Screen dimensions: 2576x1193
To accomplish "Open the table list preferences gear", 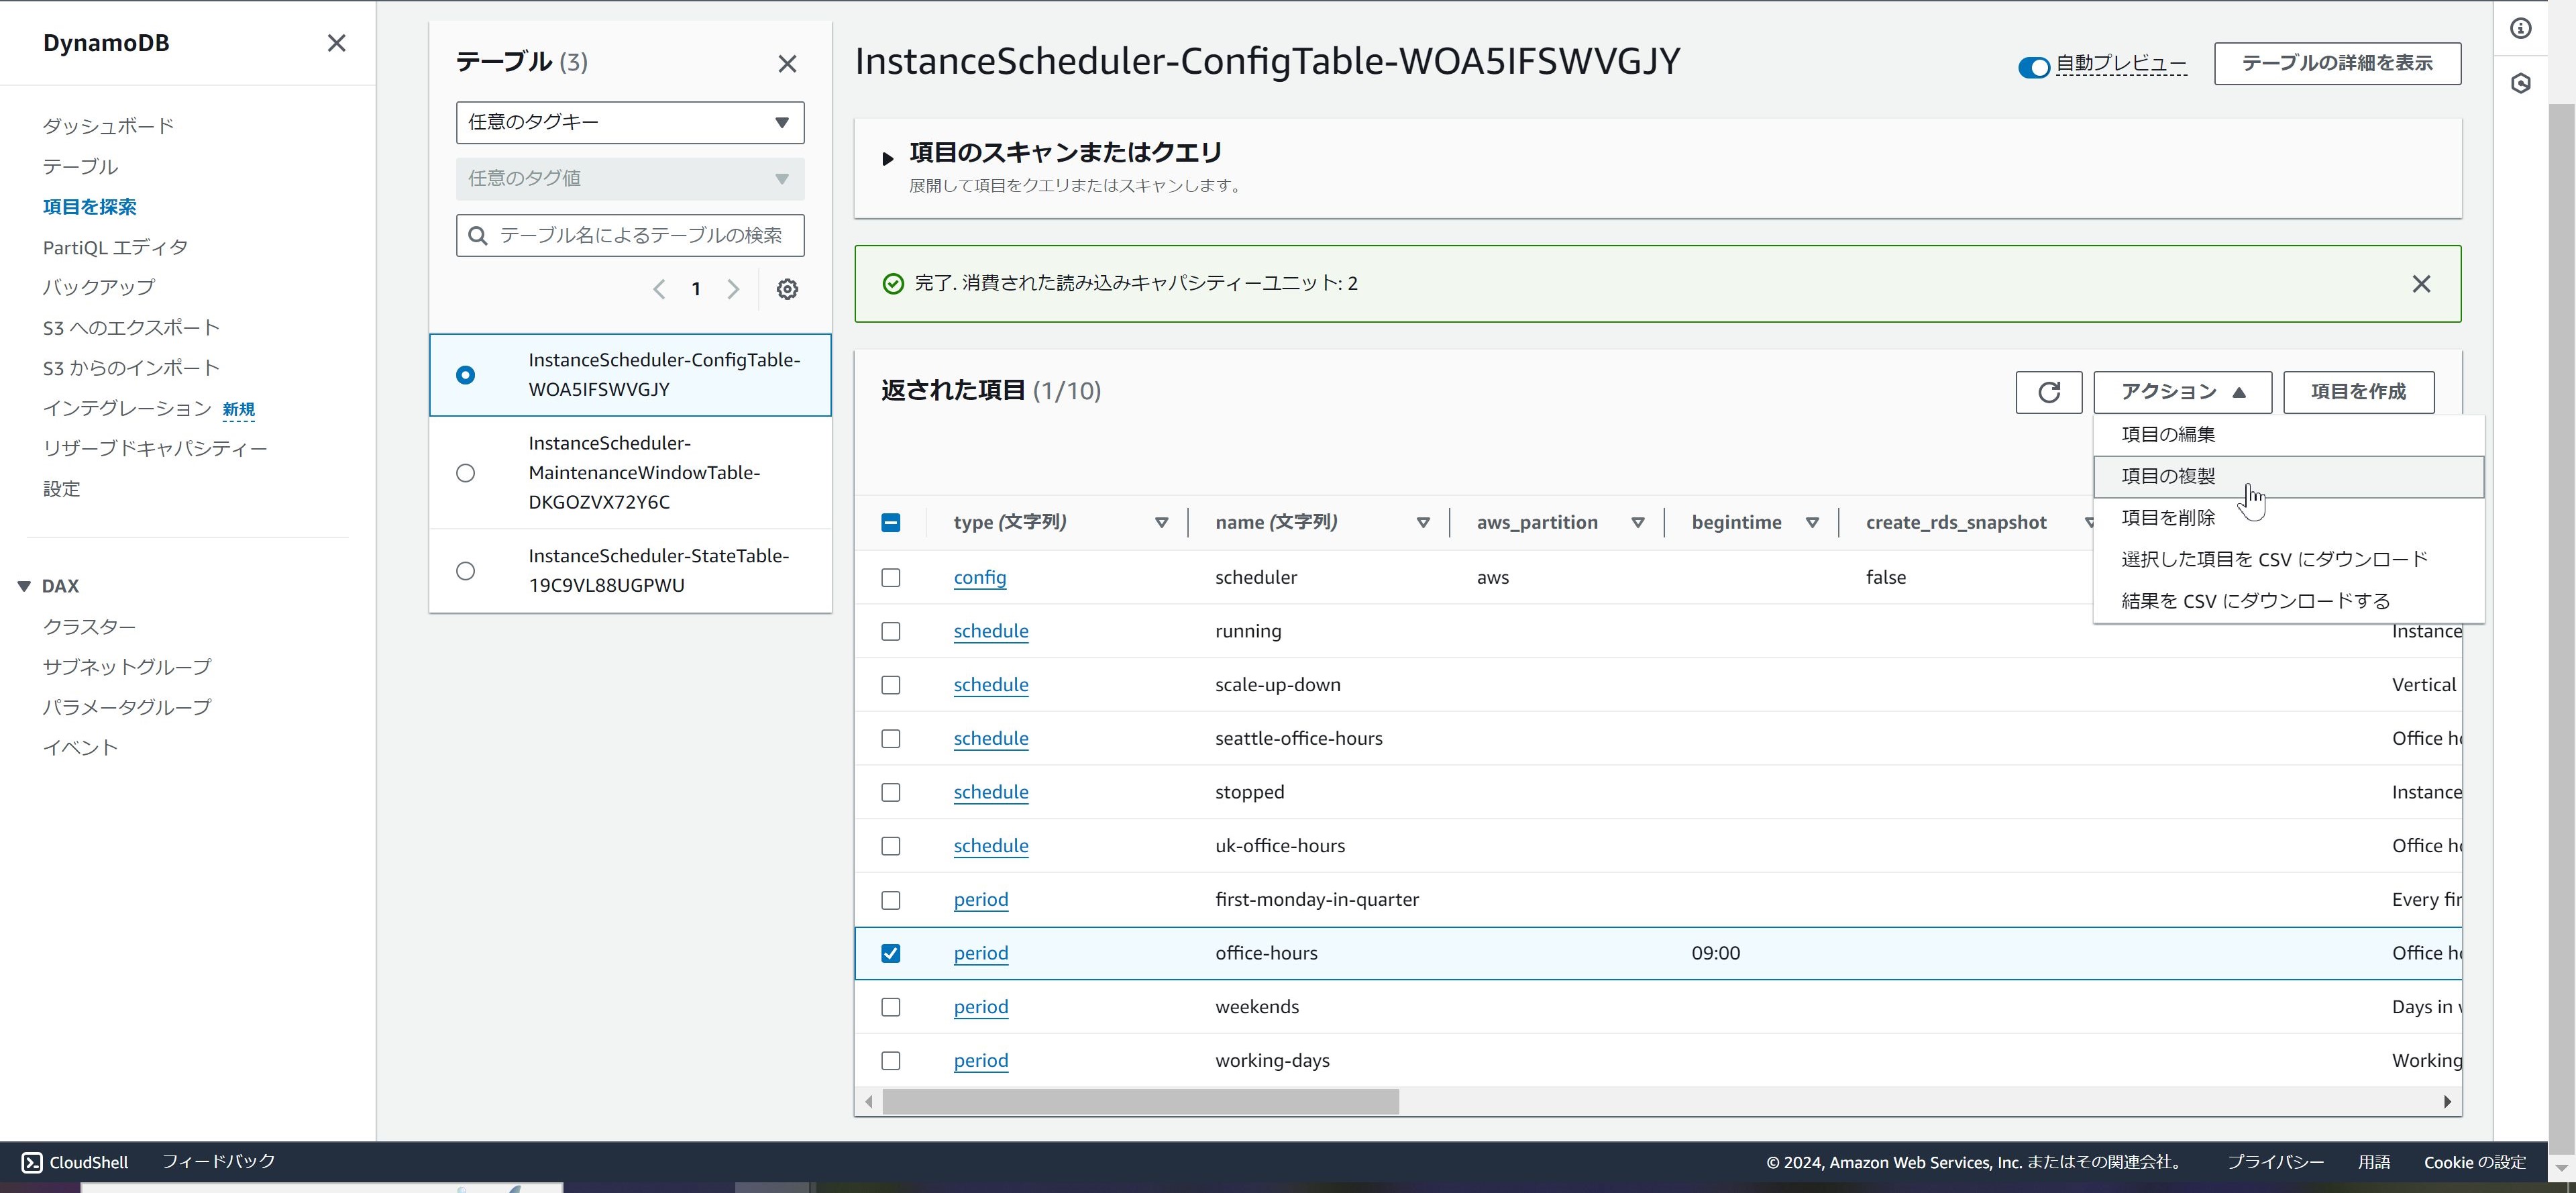I will coord(788,289).
